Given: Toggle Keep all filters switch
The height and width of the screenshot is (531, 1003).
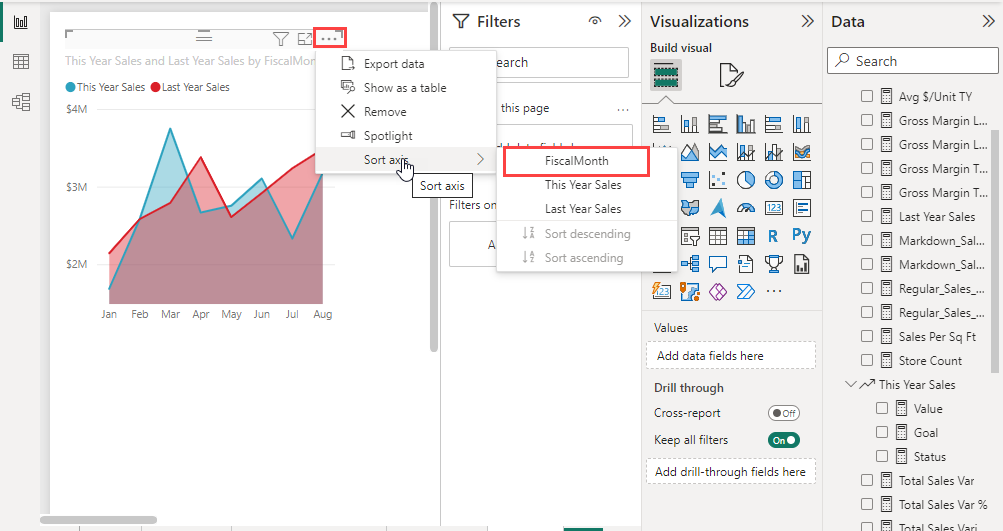Looking at the screenshot, I should [x=784, y=440].
